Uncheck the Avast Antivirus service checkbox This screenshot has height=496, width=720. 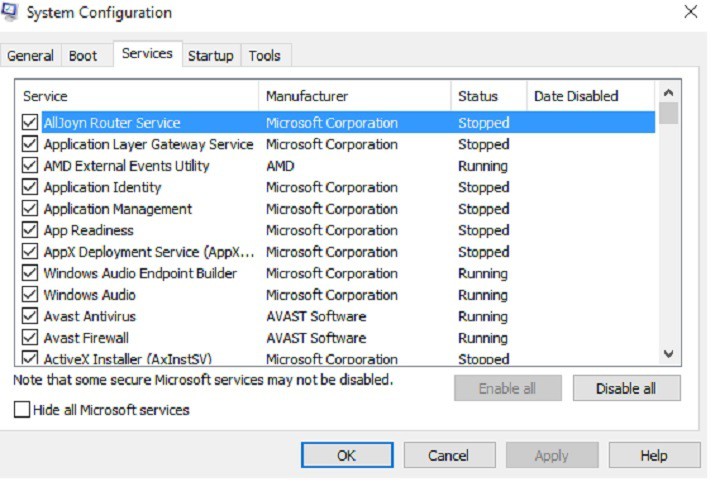pyautogui.click(x=30, y=316)
